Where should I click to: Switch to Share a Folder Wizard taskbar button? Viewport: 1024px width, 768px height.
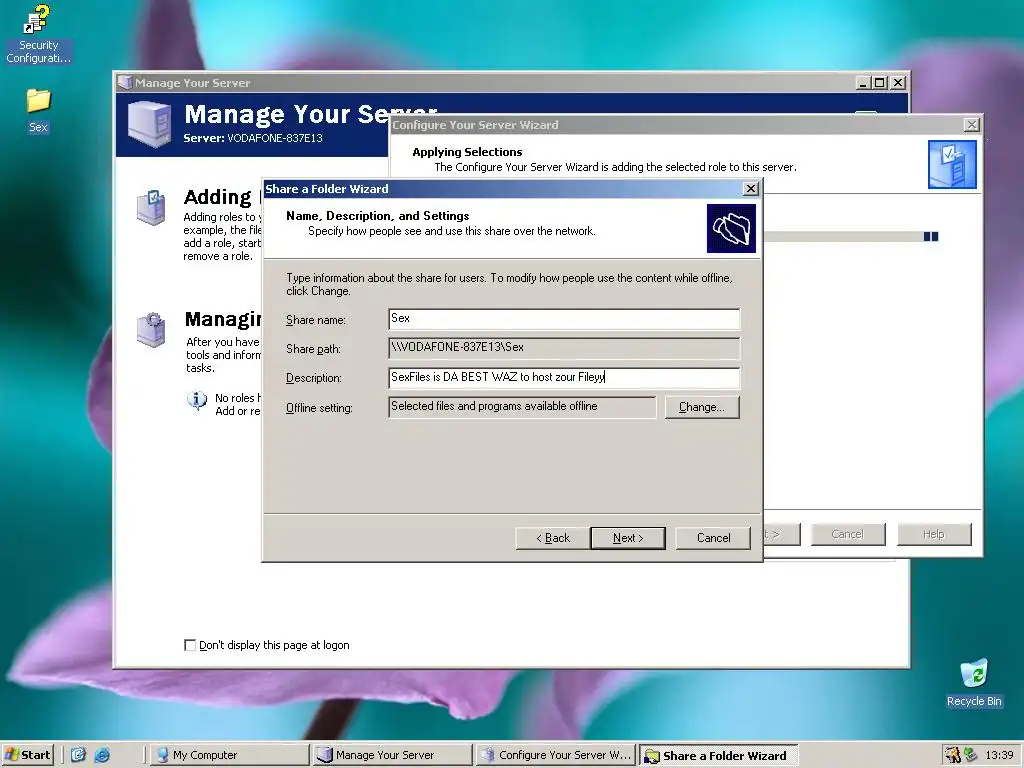tap(718, 756)
